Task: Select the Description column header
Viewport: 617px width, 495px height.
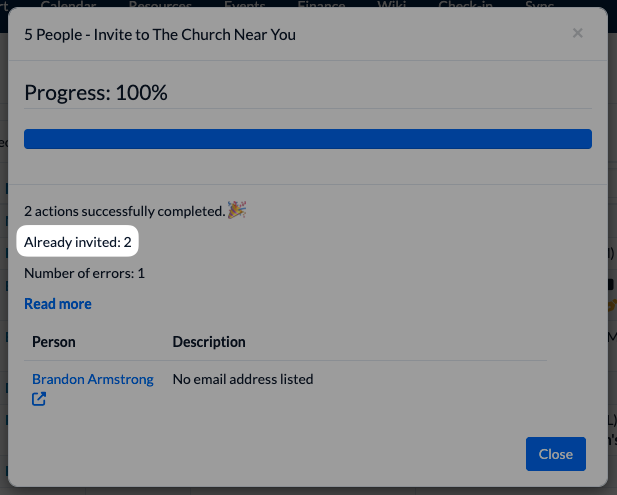Action: (x=209, y=342)
